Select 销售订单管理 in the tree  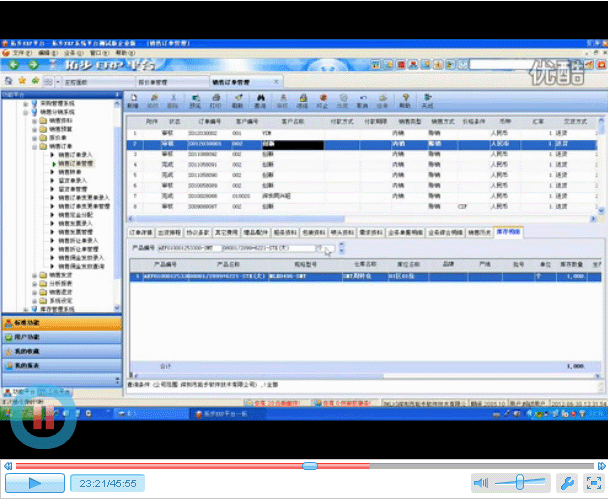76,163
